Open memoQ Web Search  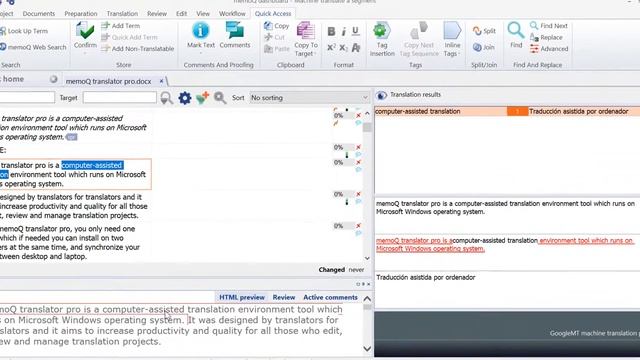coord(33,47)
